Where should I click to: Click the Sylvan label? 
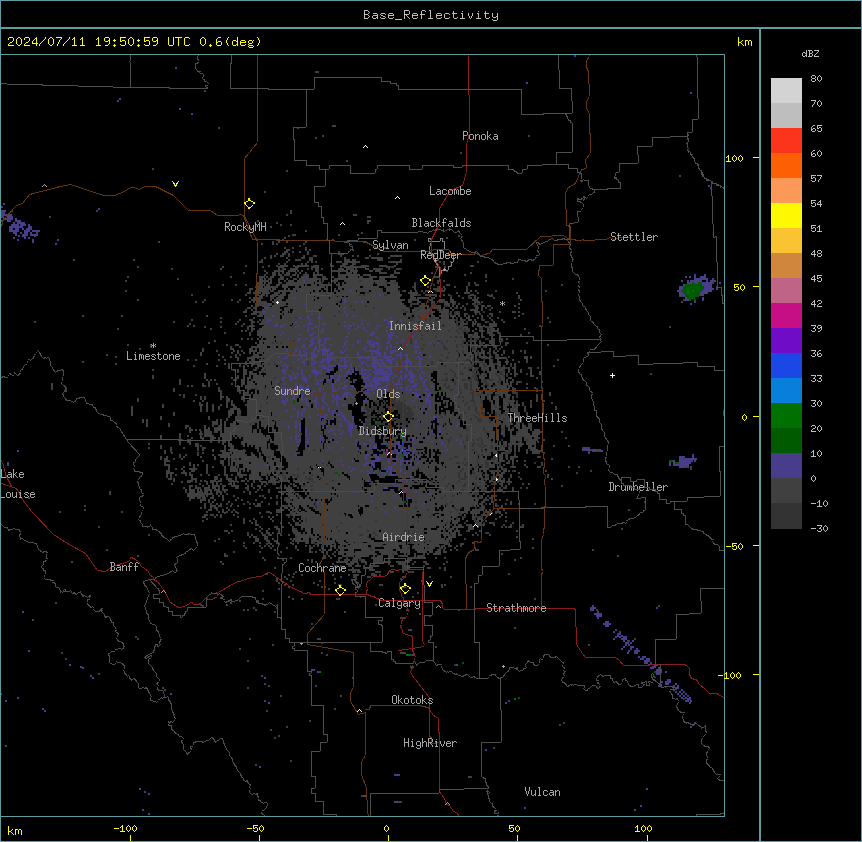pyautogui.click(x=390, y=245)
